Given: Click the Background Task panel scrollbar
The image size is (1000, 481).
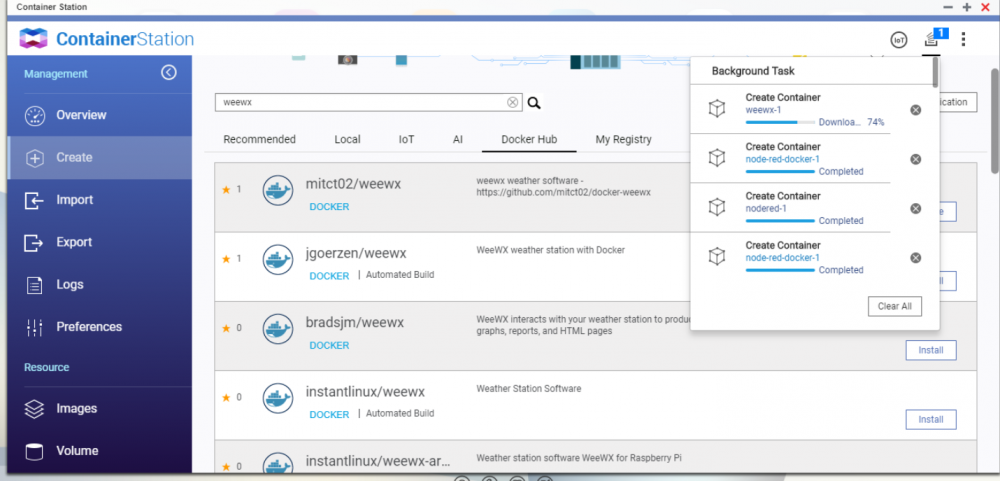Looking at the screenshot, I should [935, 72].
